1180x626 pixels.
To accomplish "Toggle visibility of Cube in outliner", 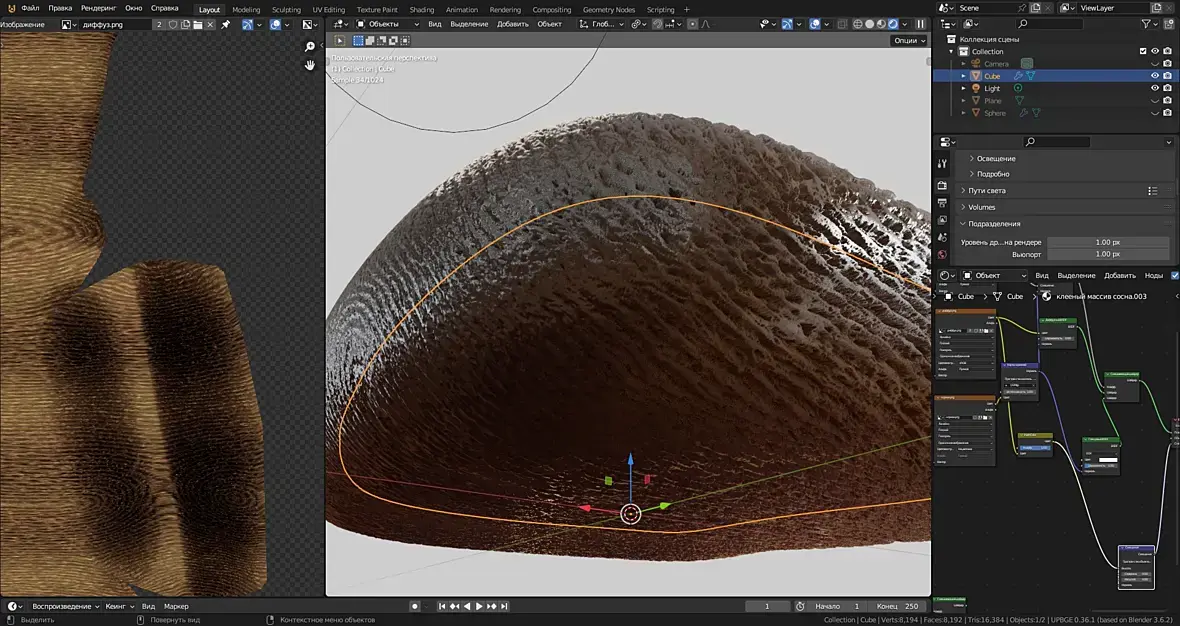I will 1154,75.
